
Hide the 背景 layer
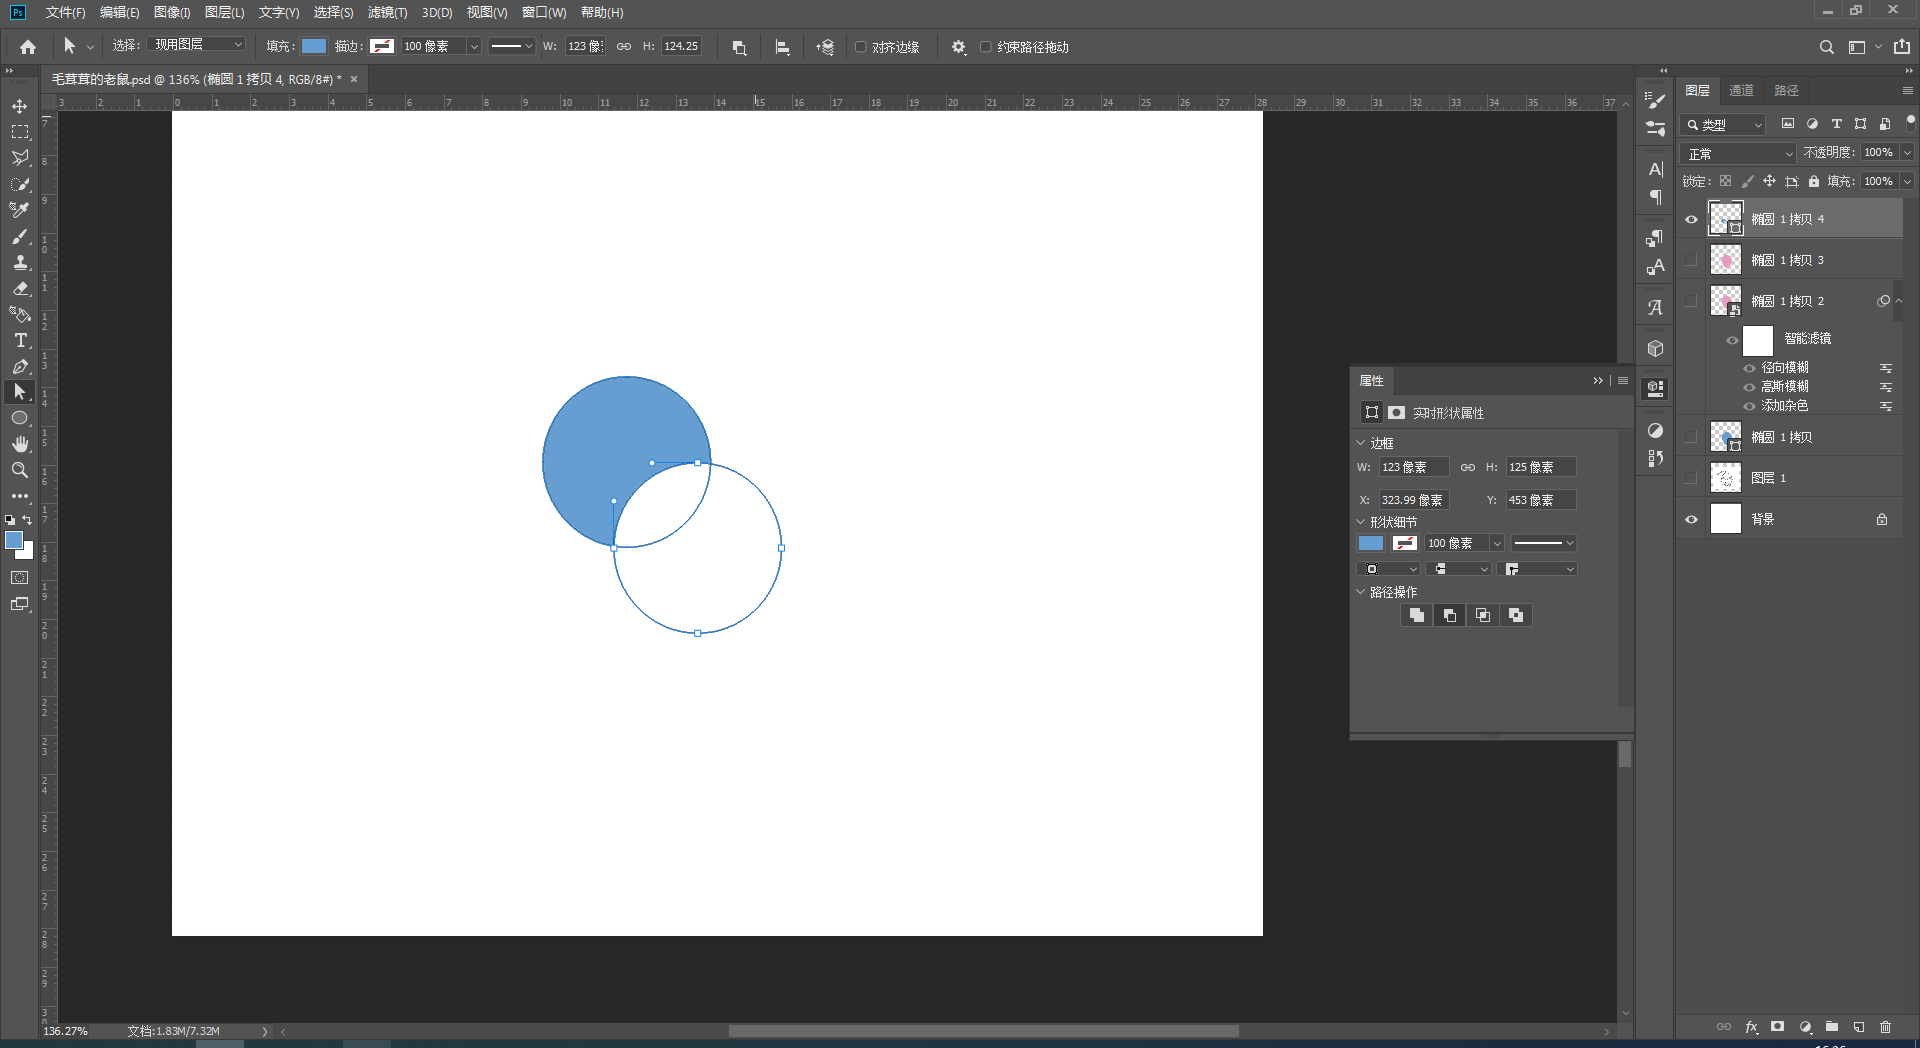click(x=1691, y=519)
